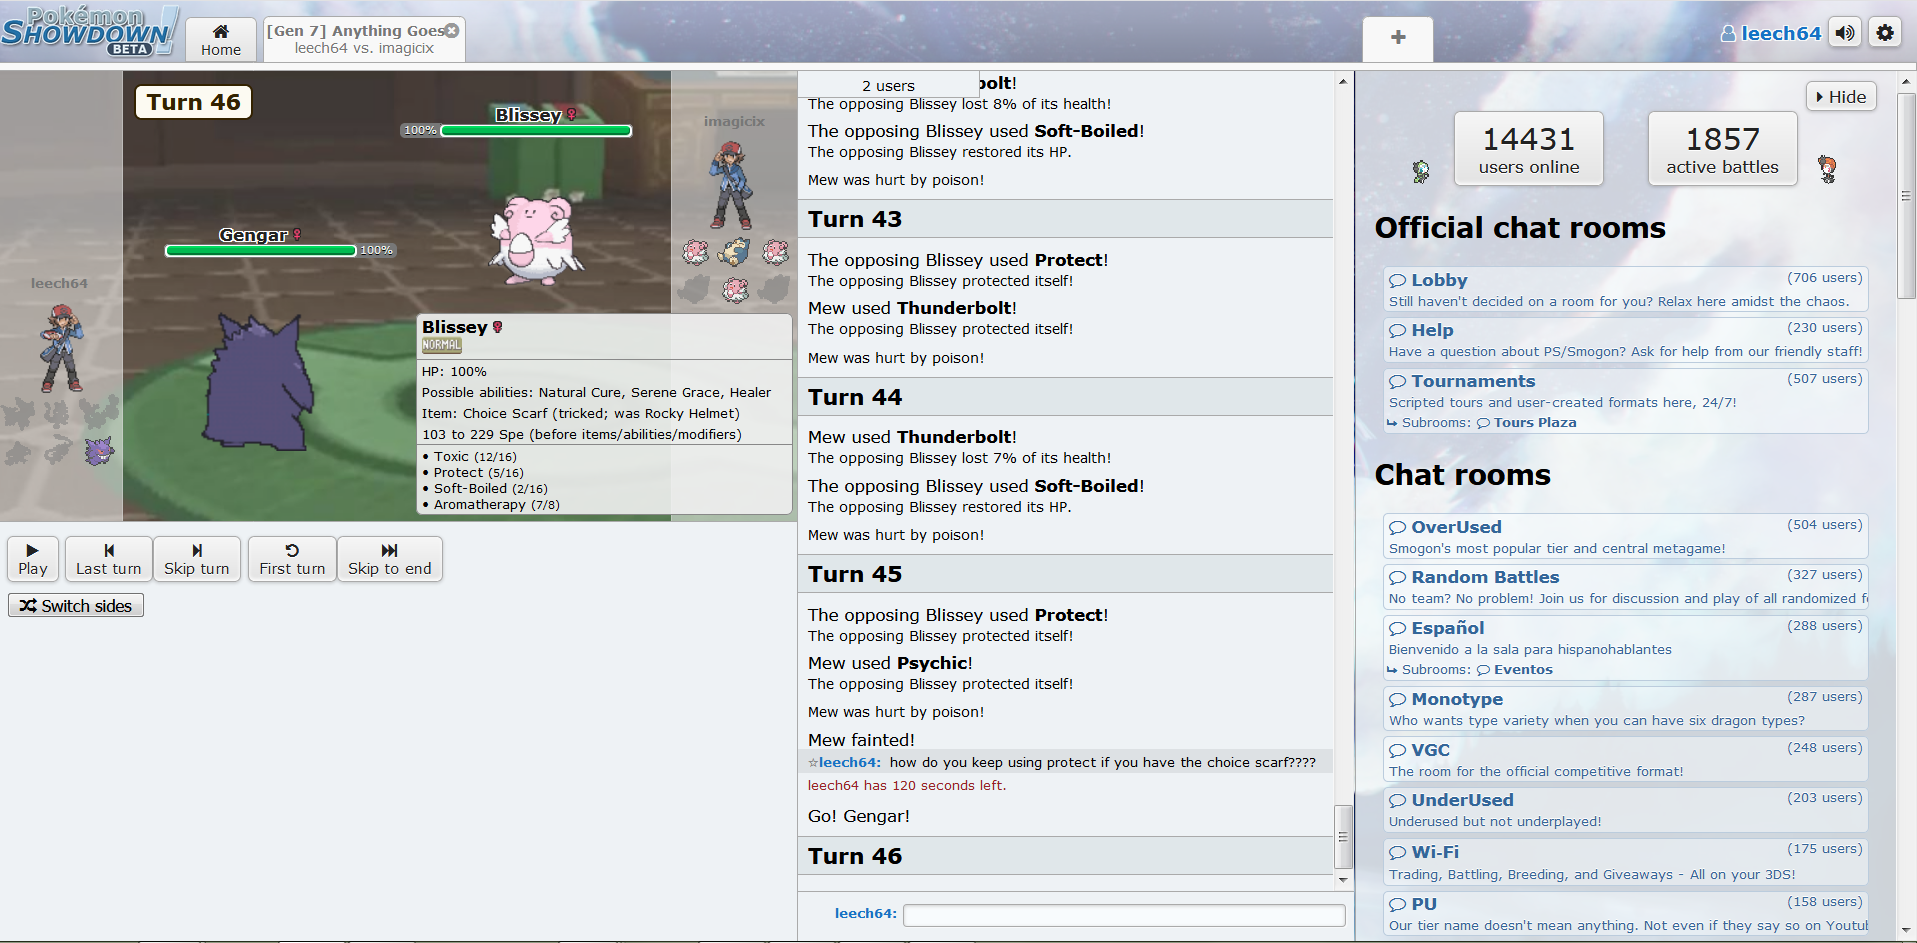Click the Home tab icon
The height and width of the screenshot is (943, 1917).
click(220, 32)
